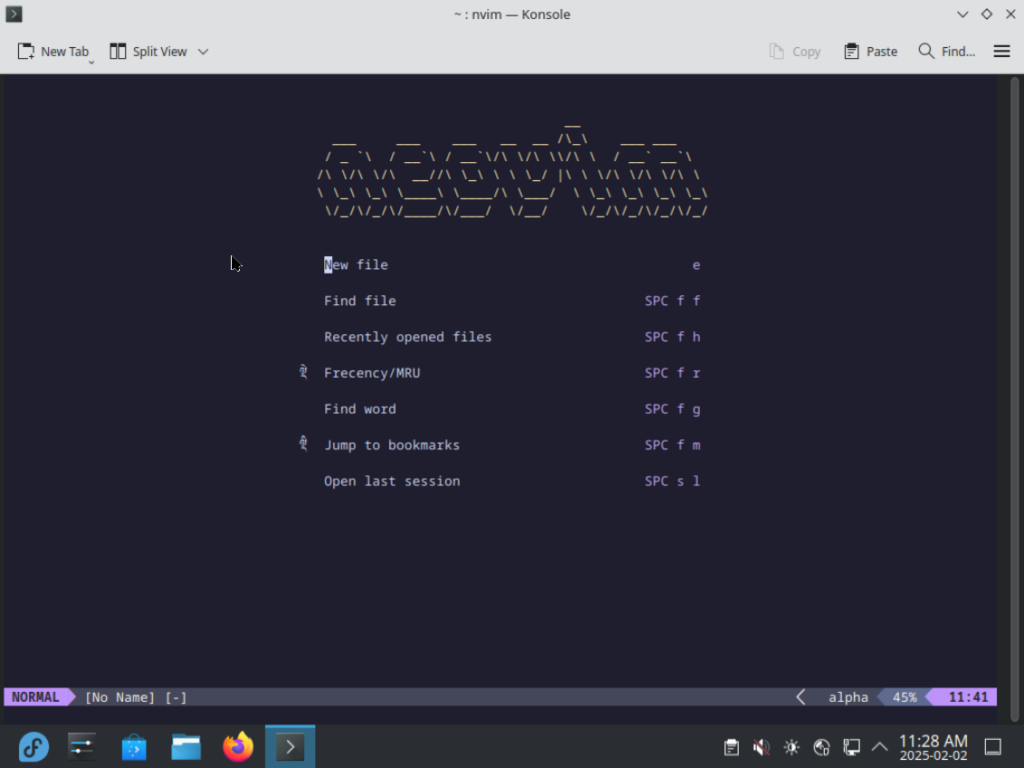The width and height of the screenshot is (1024, 768).
Task: Click the Find... toolbar button
Action: [946, 51]
